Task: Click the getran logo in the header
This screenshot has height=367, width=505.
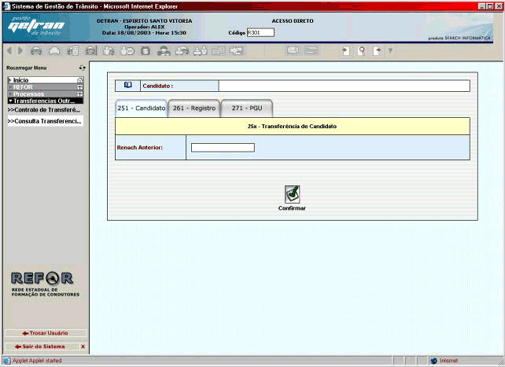Action: click(36, 27)
